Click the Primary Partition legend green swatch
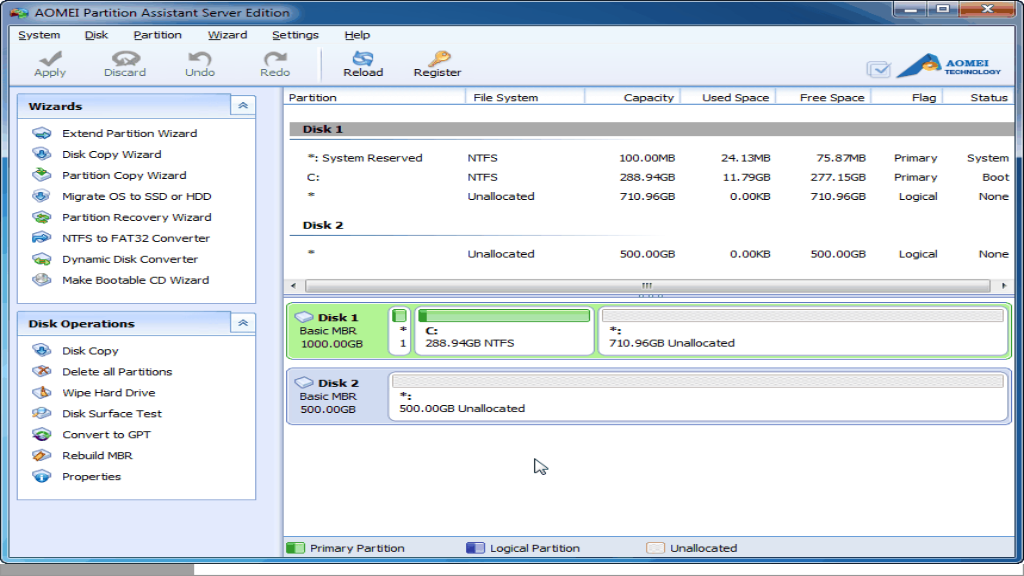Viewport: 1024px width, 576px height. click(x=296, y=548)
